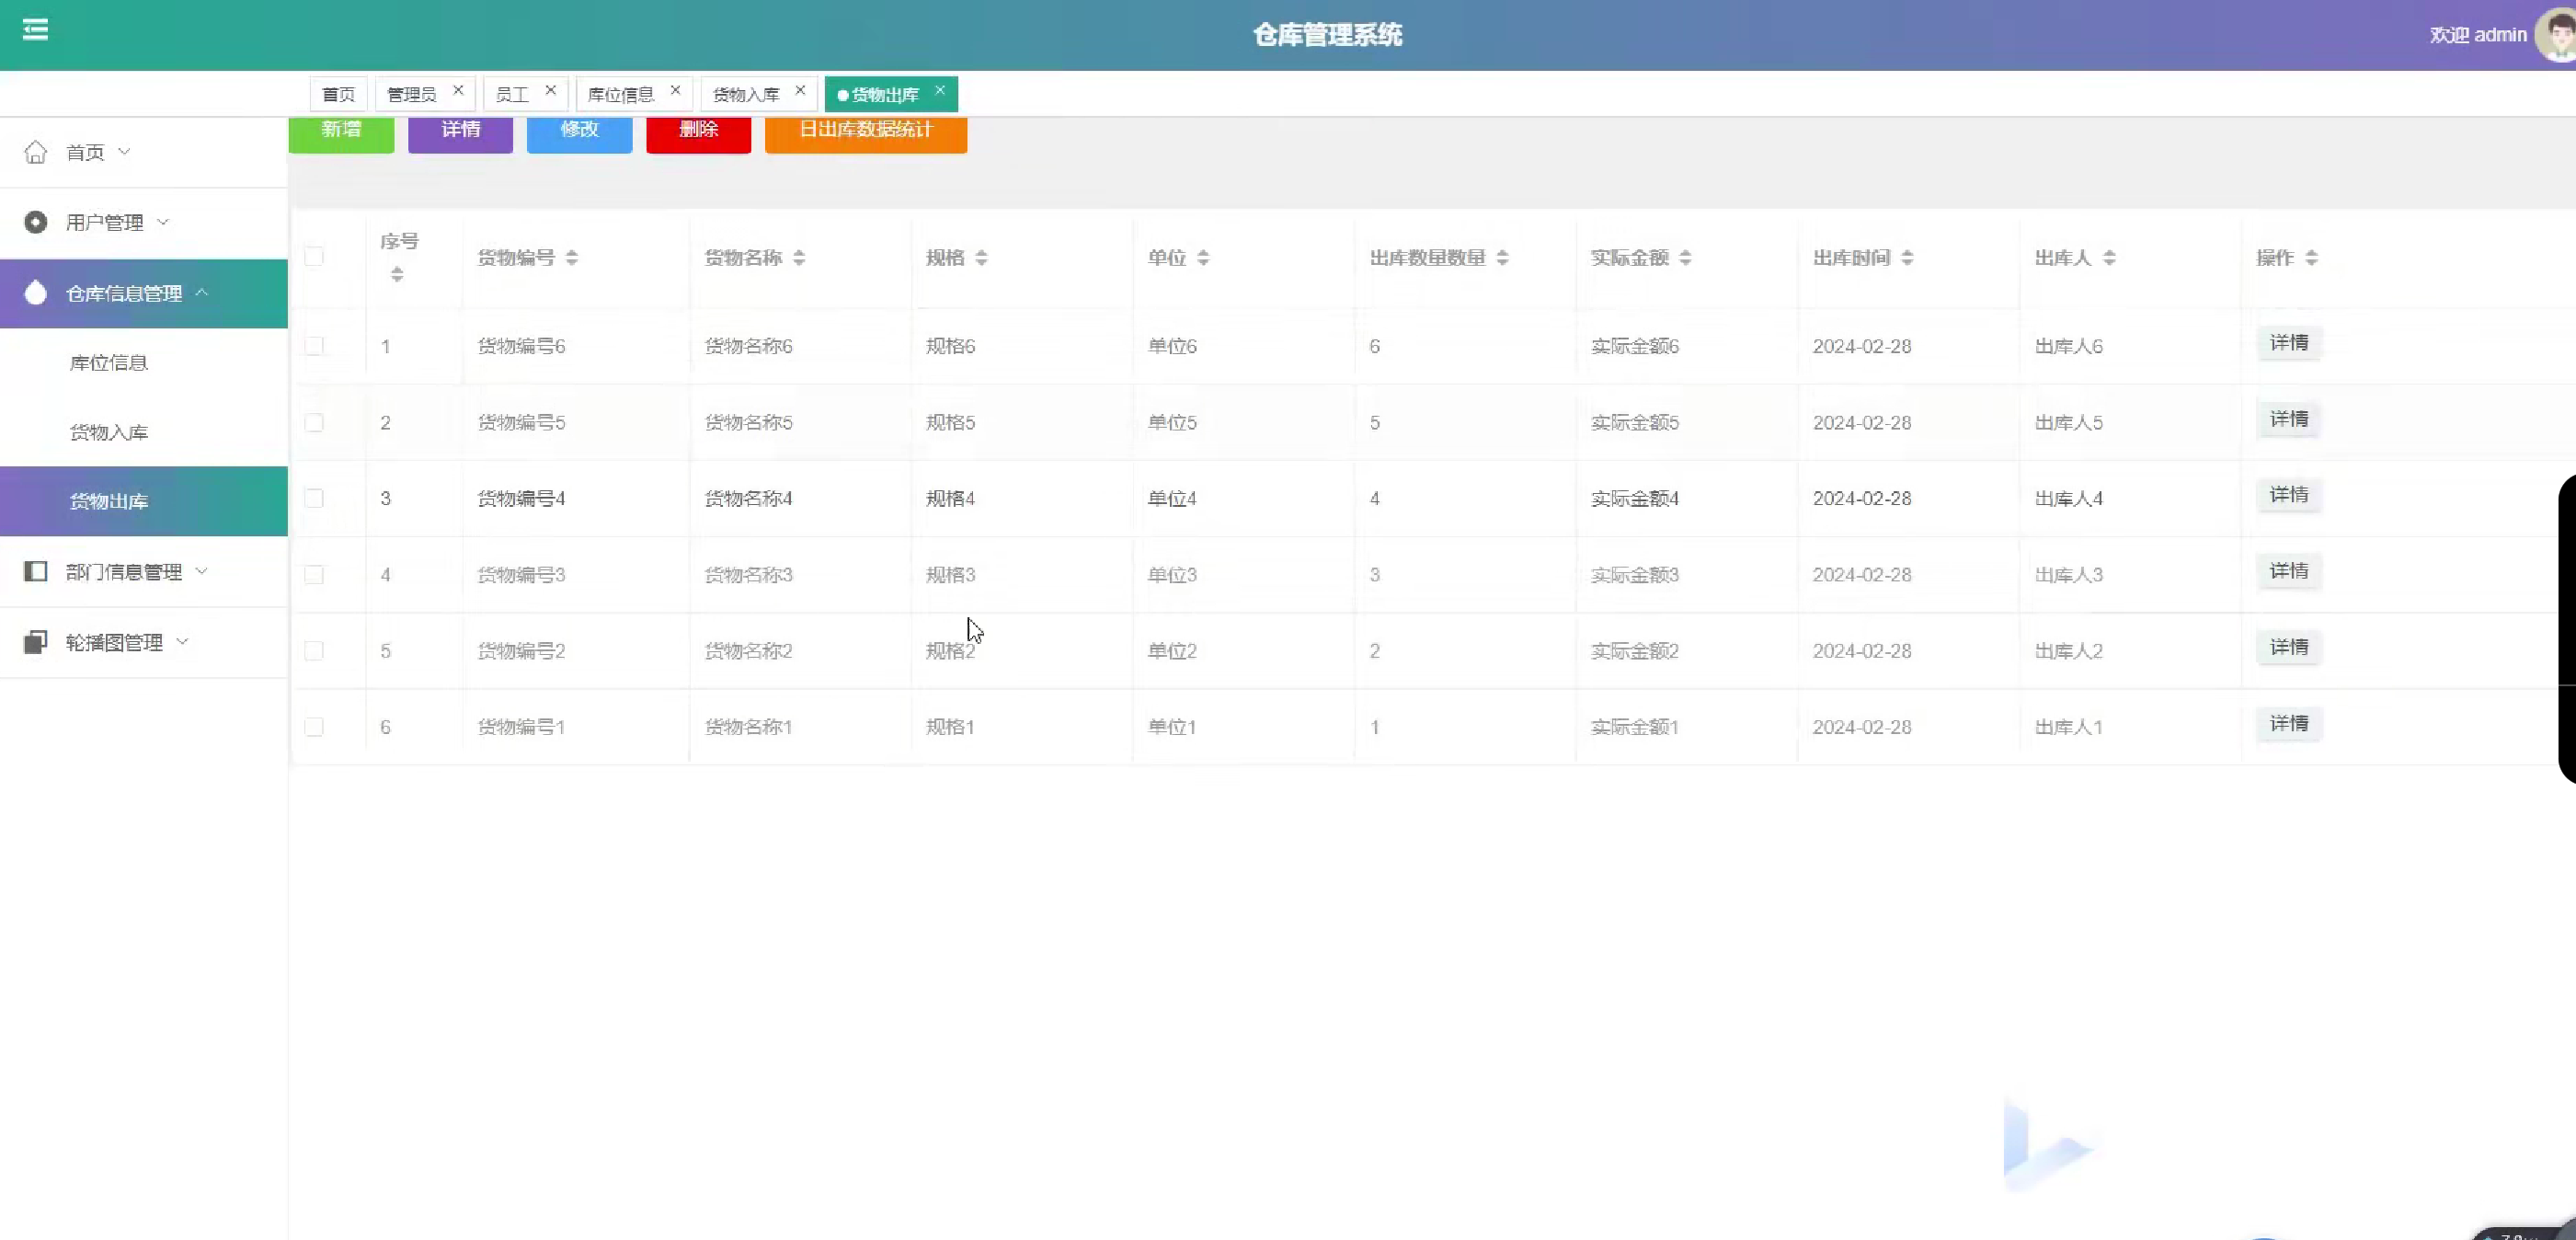The image size is (2576, 1240).
Task: Open 货物入库 in the sidebar
Action: [x=109, y=432]
